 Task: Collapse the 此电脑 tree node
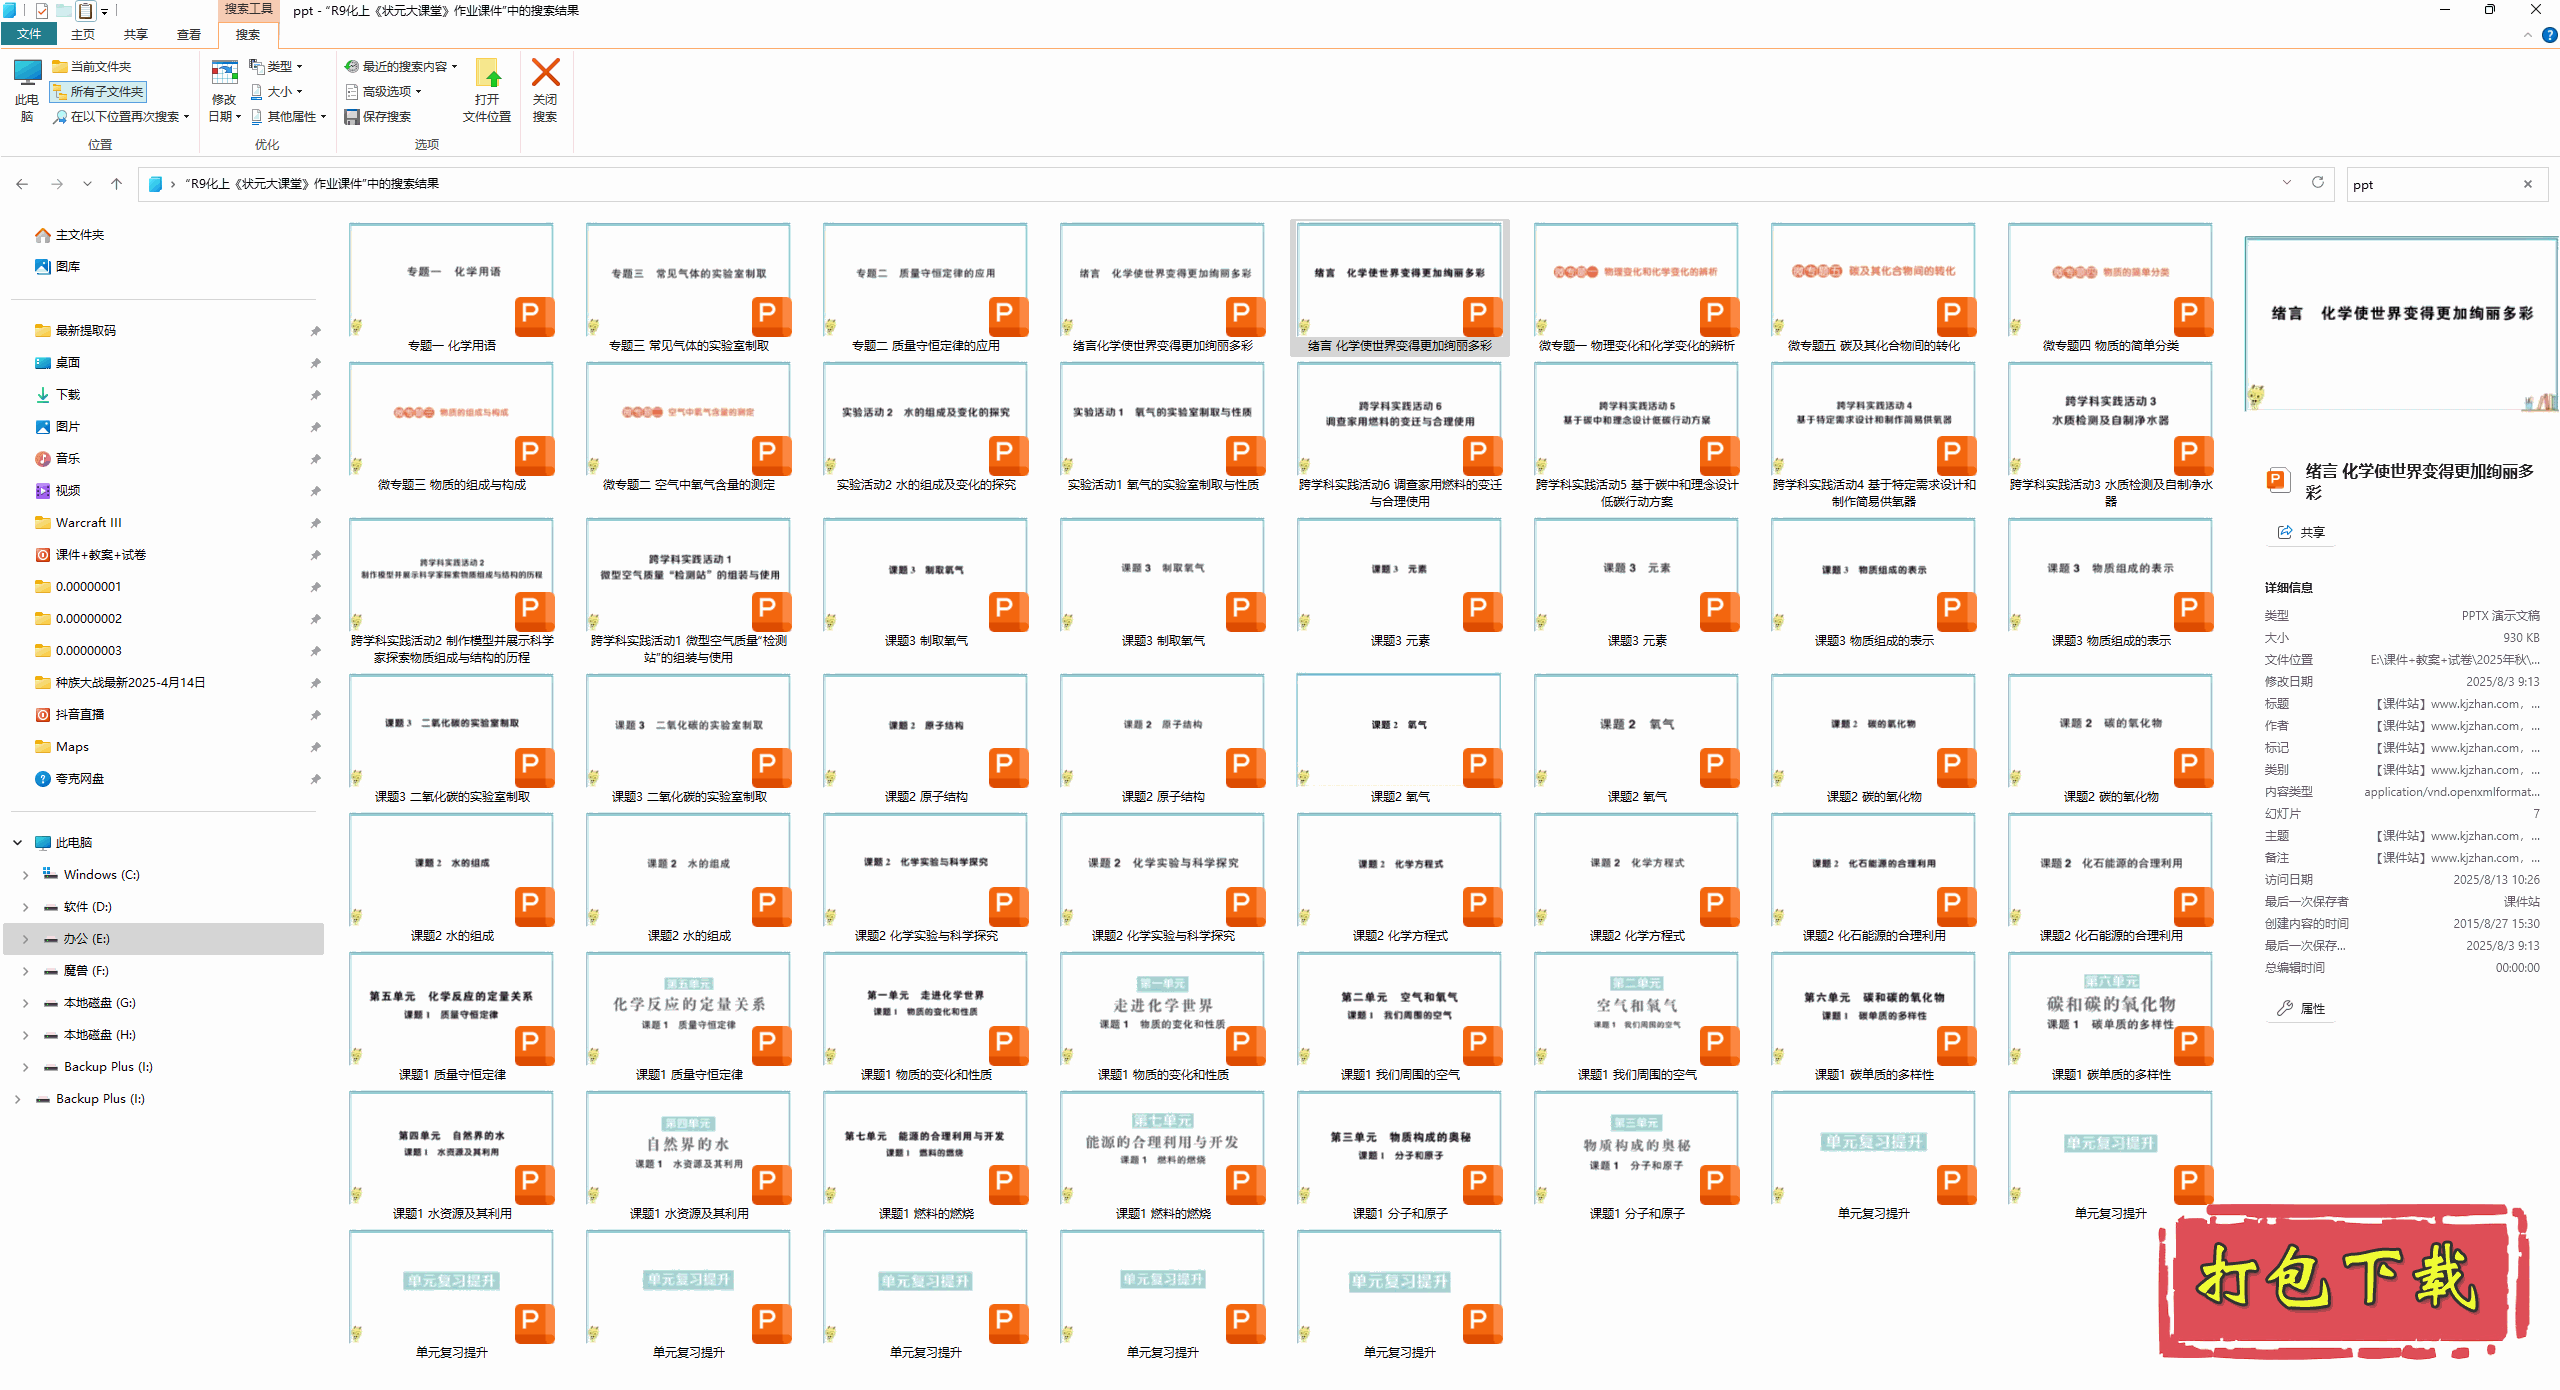17,843
